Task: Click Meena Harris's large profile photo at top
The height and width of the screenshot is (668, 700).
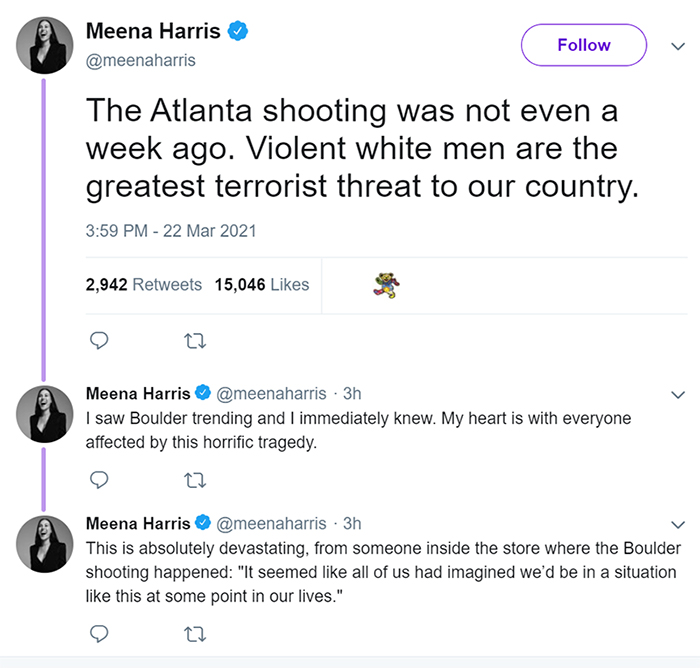Action: pos(45,45)
